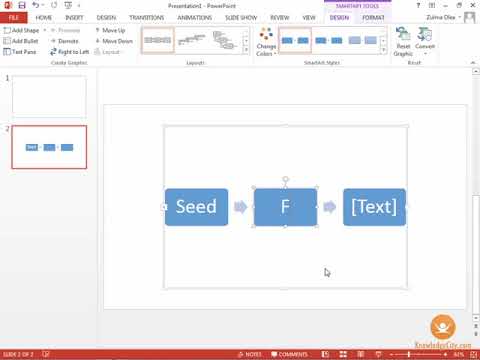Expand the Add Shape dropdown arrow
This screenshot has width=480, height=360.
tap(45, 30)
